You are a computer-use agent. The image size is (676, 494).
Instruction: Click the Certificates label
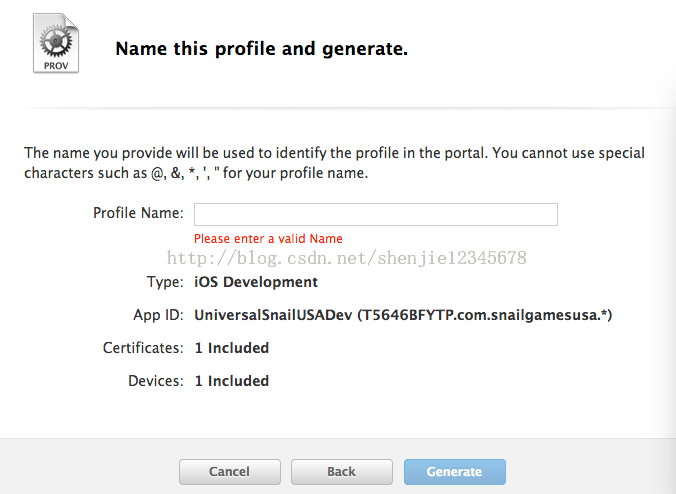point(143,348)
